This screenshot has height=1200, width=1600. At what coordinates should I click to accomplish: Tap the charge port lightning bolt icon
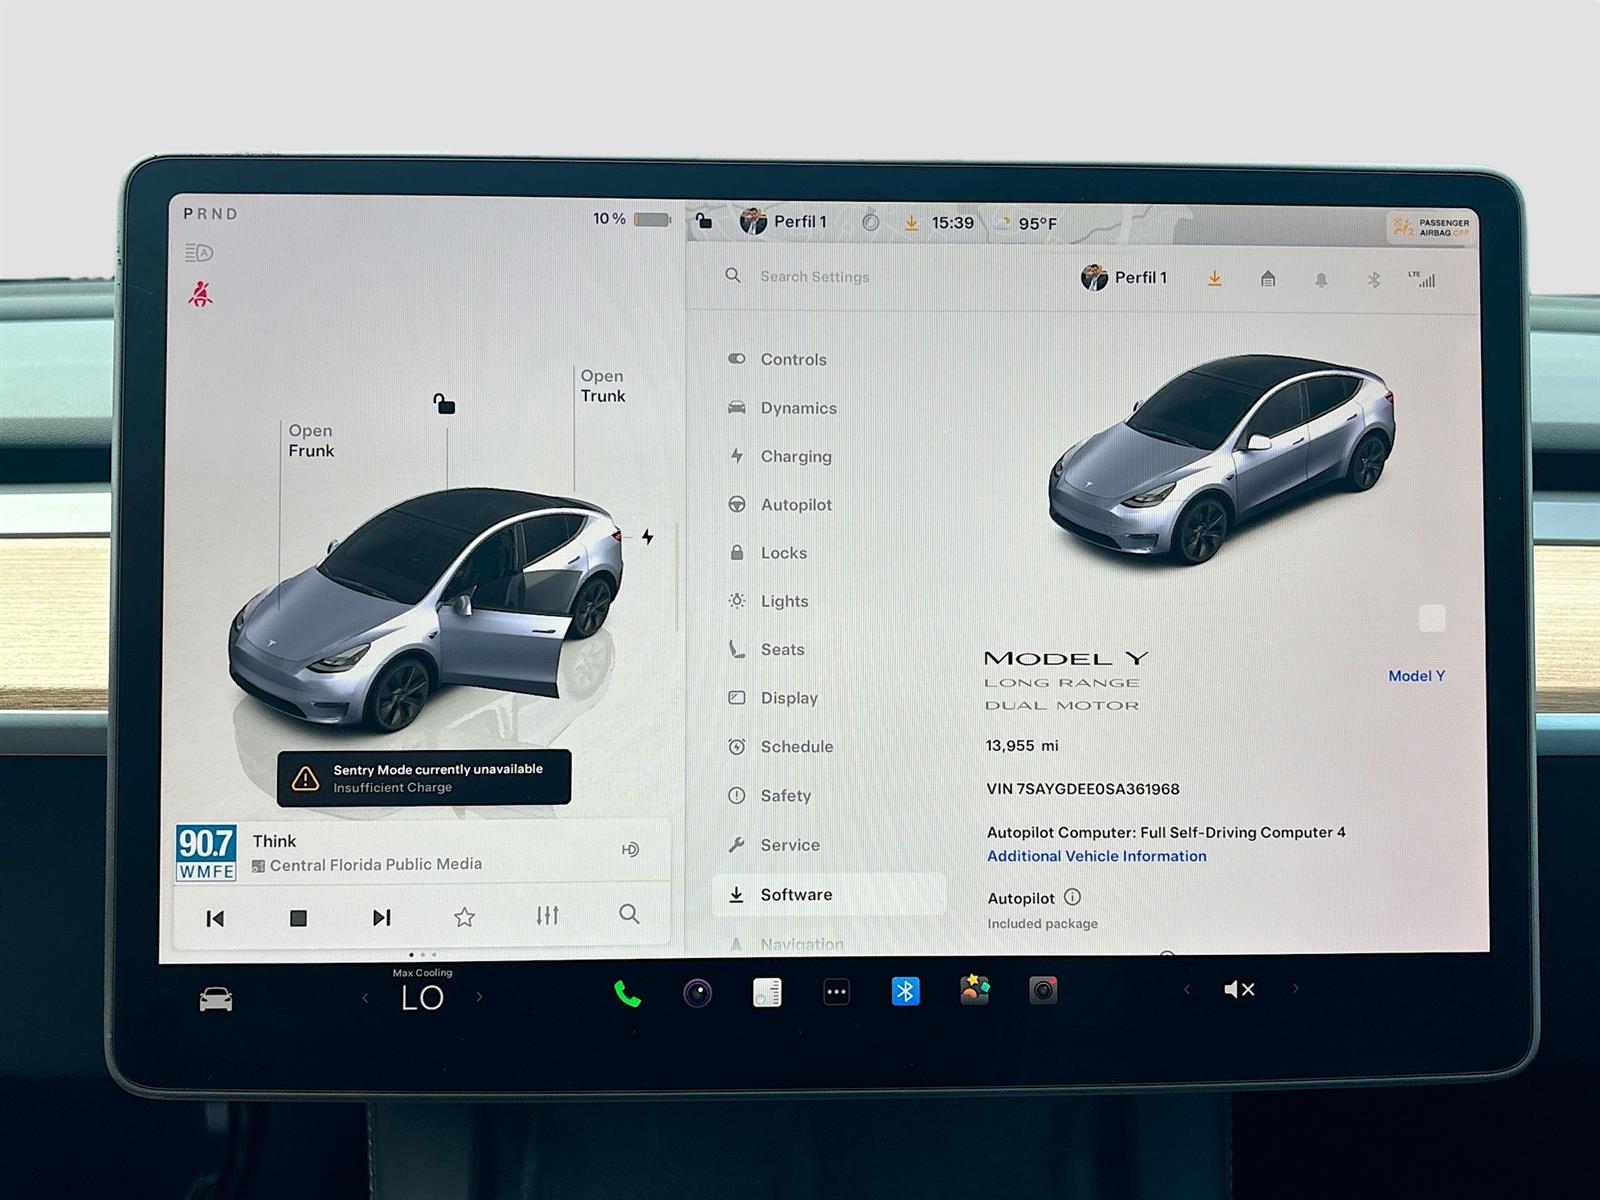648,537
